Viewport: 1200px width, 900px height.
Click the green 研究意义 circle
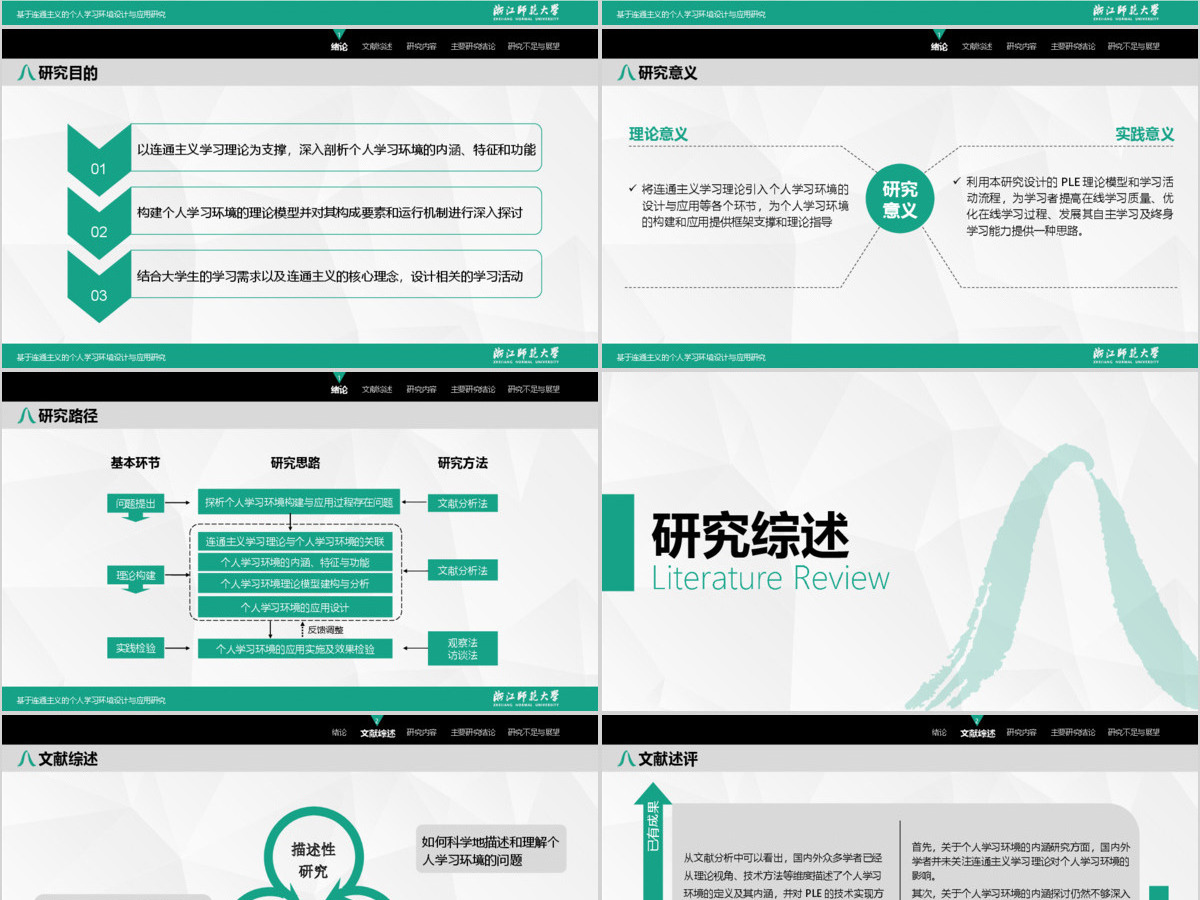[x=899, y=200]
